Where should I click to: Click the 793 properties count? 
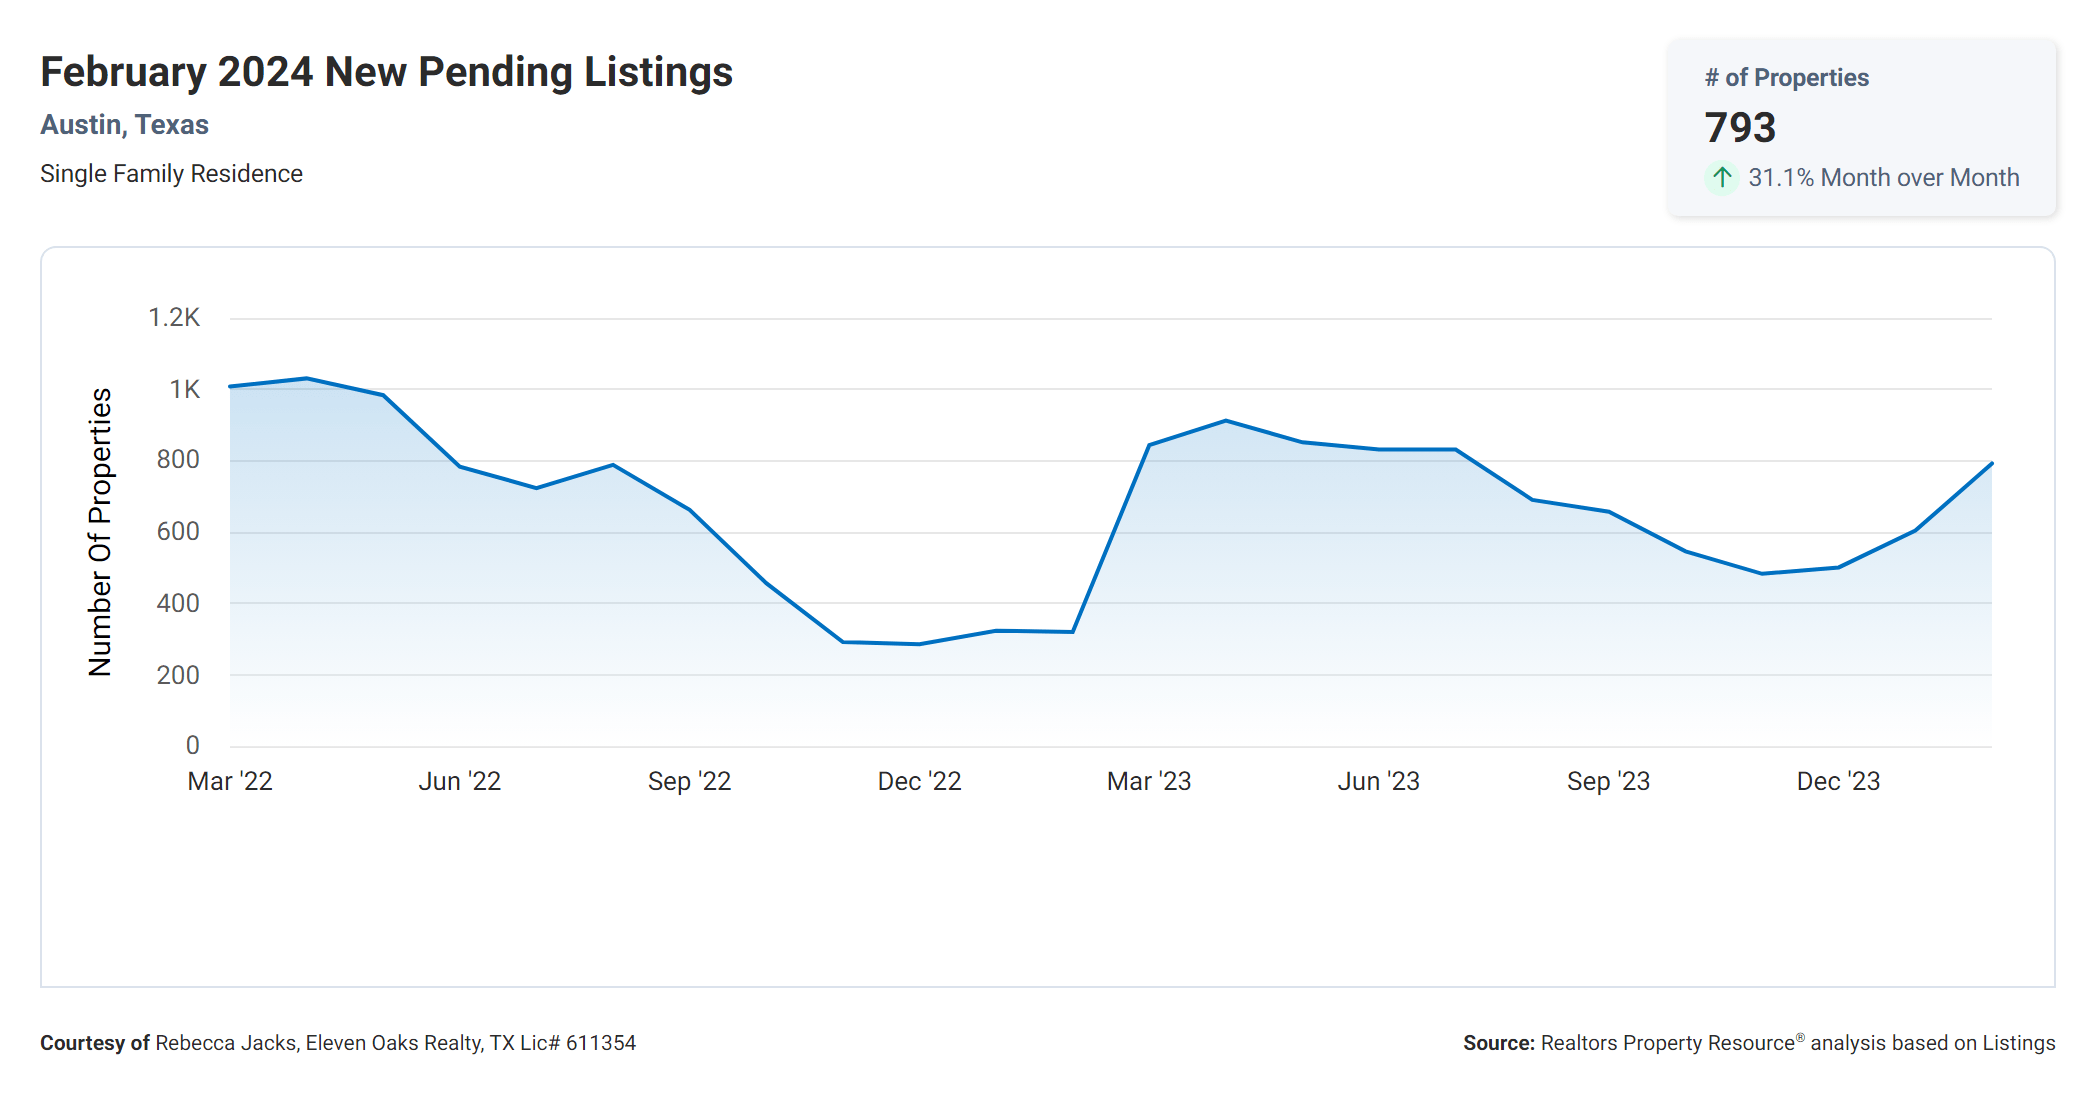pyautogui.click(x=1740, y=128)
